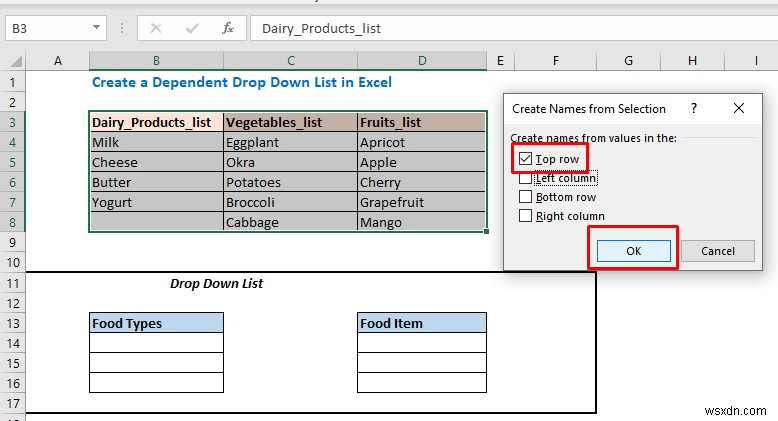Click the formula bar cancel X icon
Viewport: 778px width, 421px height.
[157, 28]
